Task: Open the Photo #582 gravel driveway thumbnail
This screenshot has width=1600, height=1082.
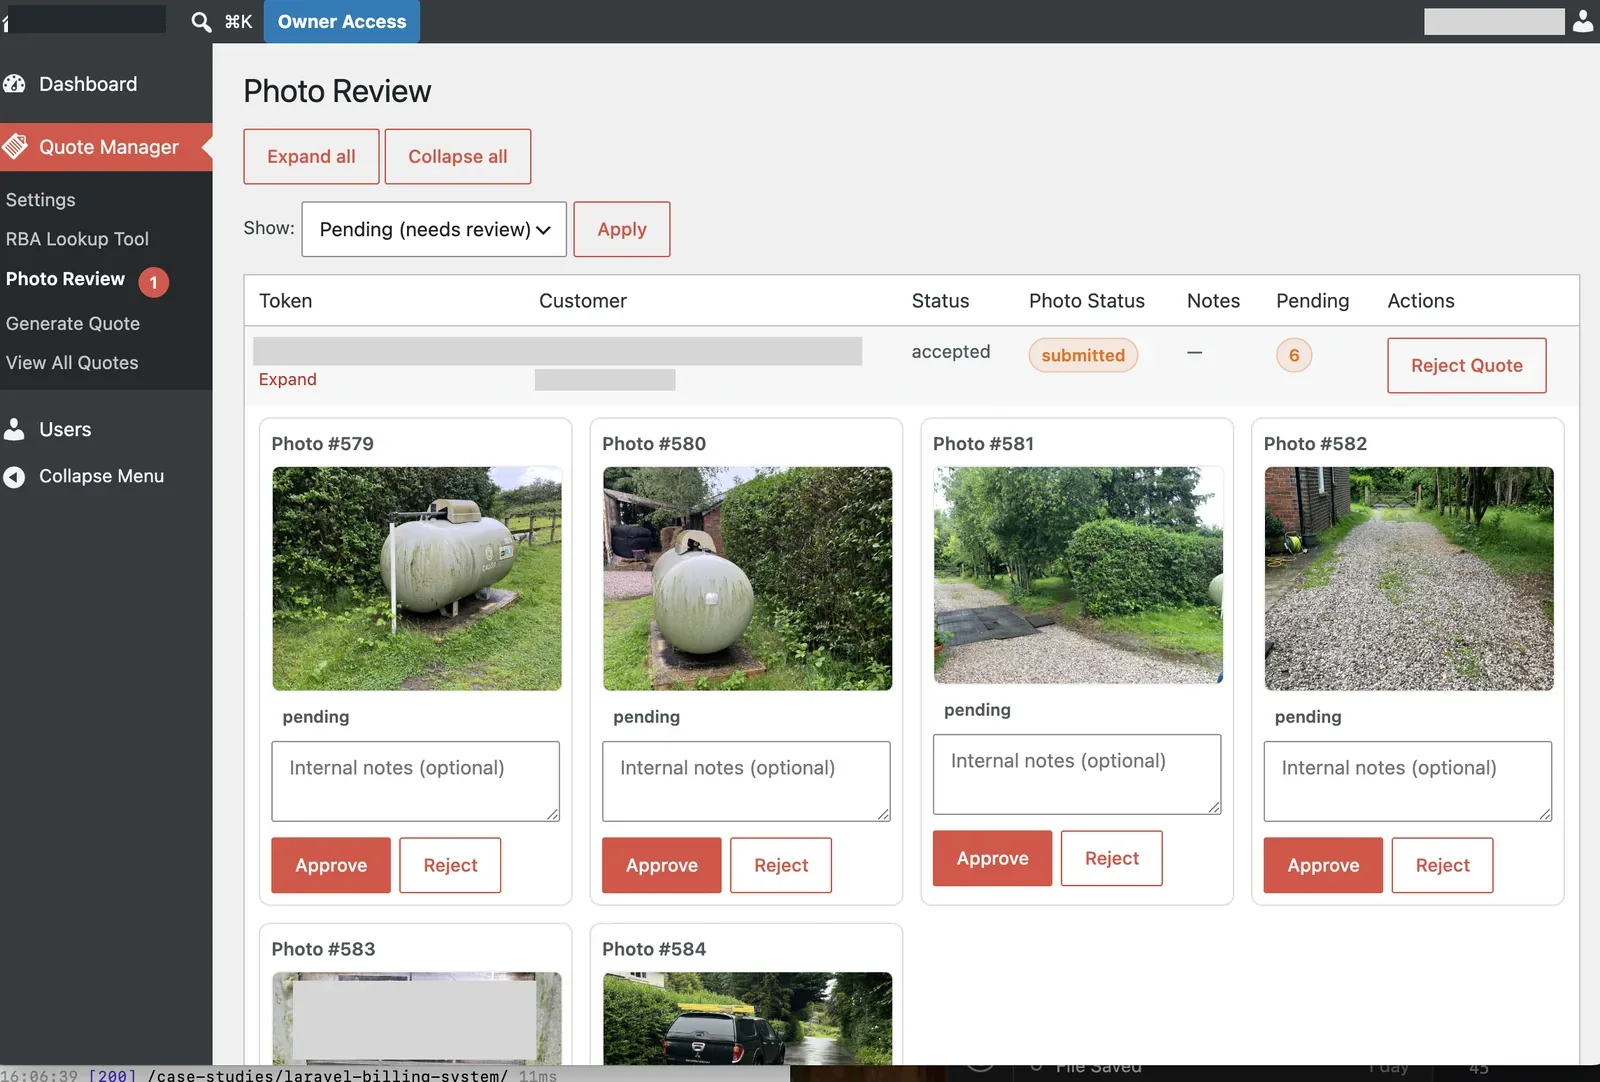Action: tap(1409, 579)
